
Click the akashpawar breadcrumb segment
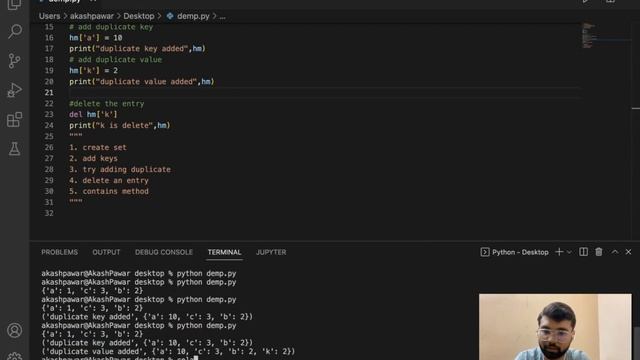tap(92, 16)
